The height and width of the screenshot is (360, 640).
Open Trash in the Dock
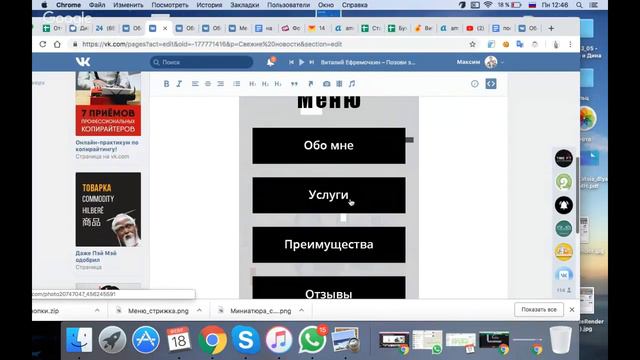(560, 340)
